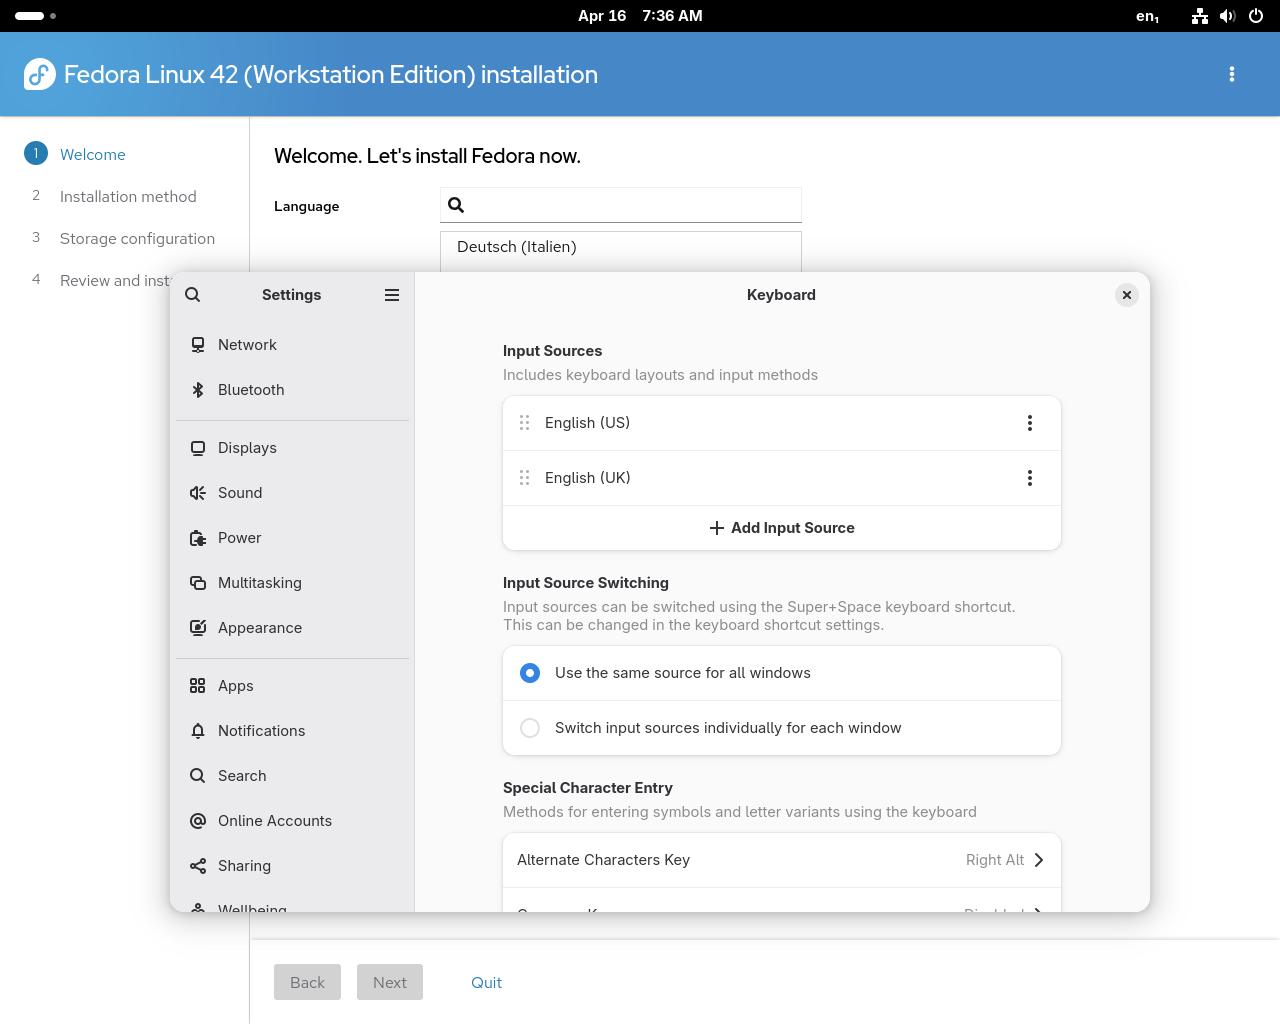1280x1024 pixels.
Task: Open the Online Accounts settings panel
Action: click(x=292, y=821)
